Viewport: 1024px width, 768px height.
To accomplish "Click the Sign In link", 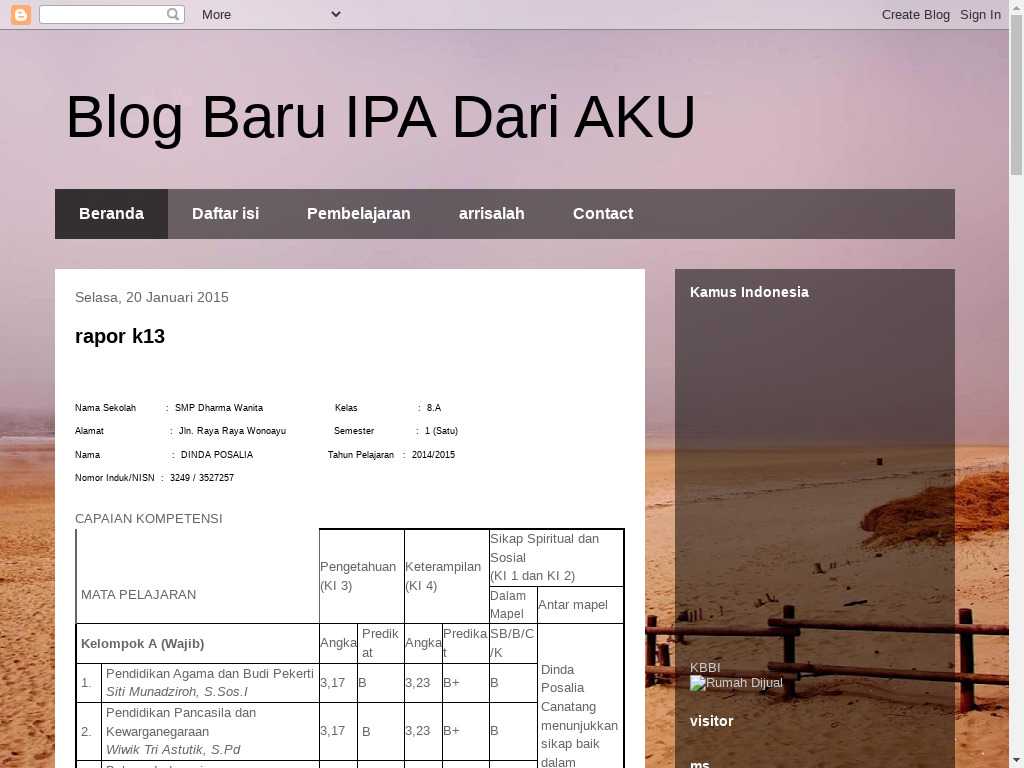I will pyautogui.click(x=980, y=14).
